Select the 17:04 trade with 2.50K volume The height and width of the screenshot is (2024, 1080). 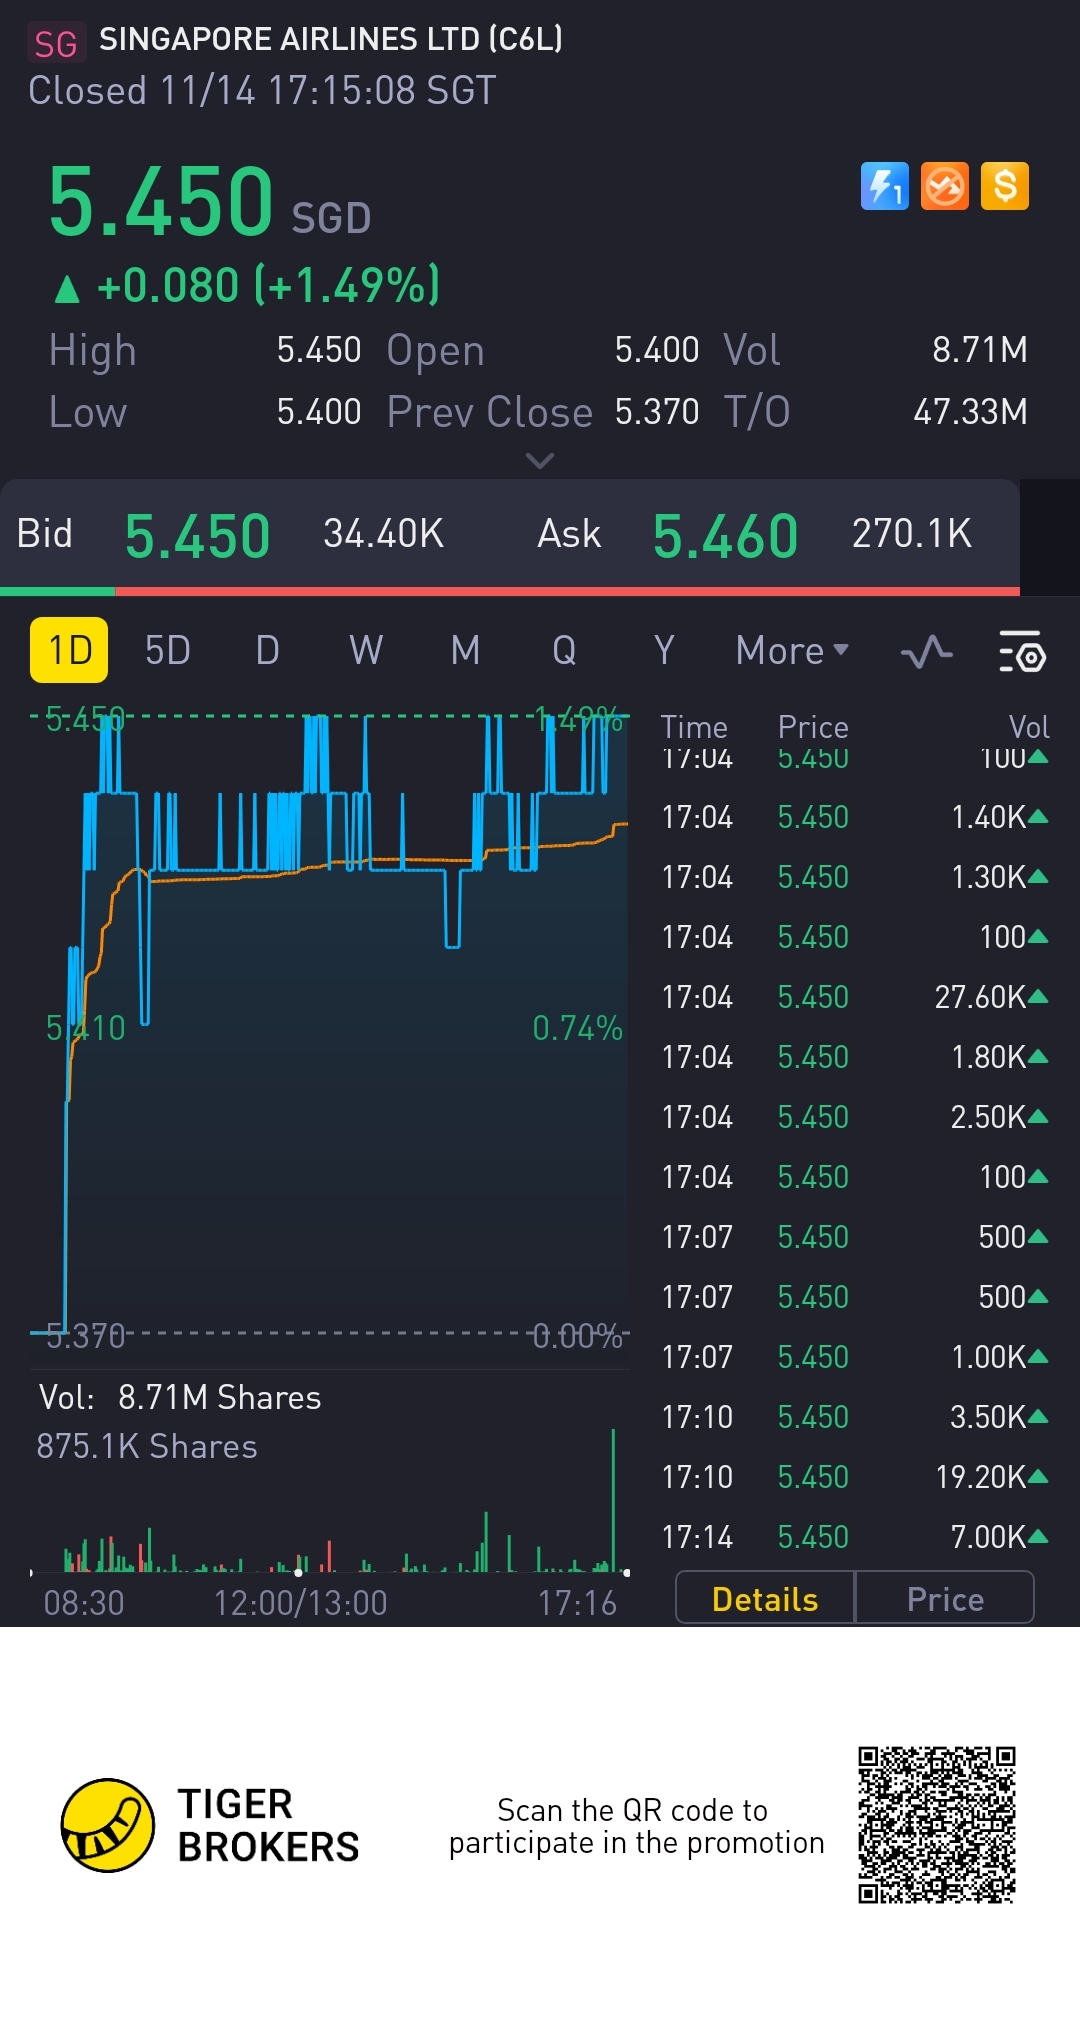click(855, 1117)
